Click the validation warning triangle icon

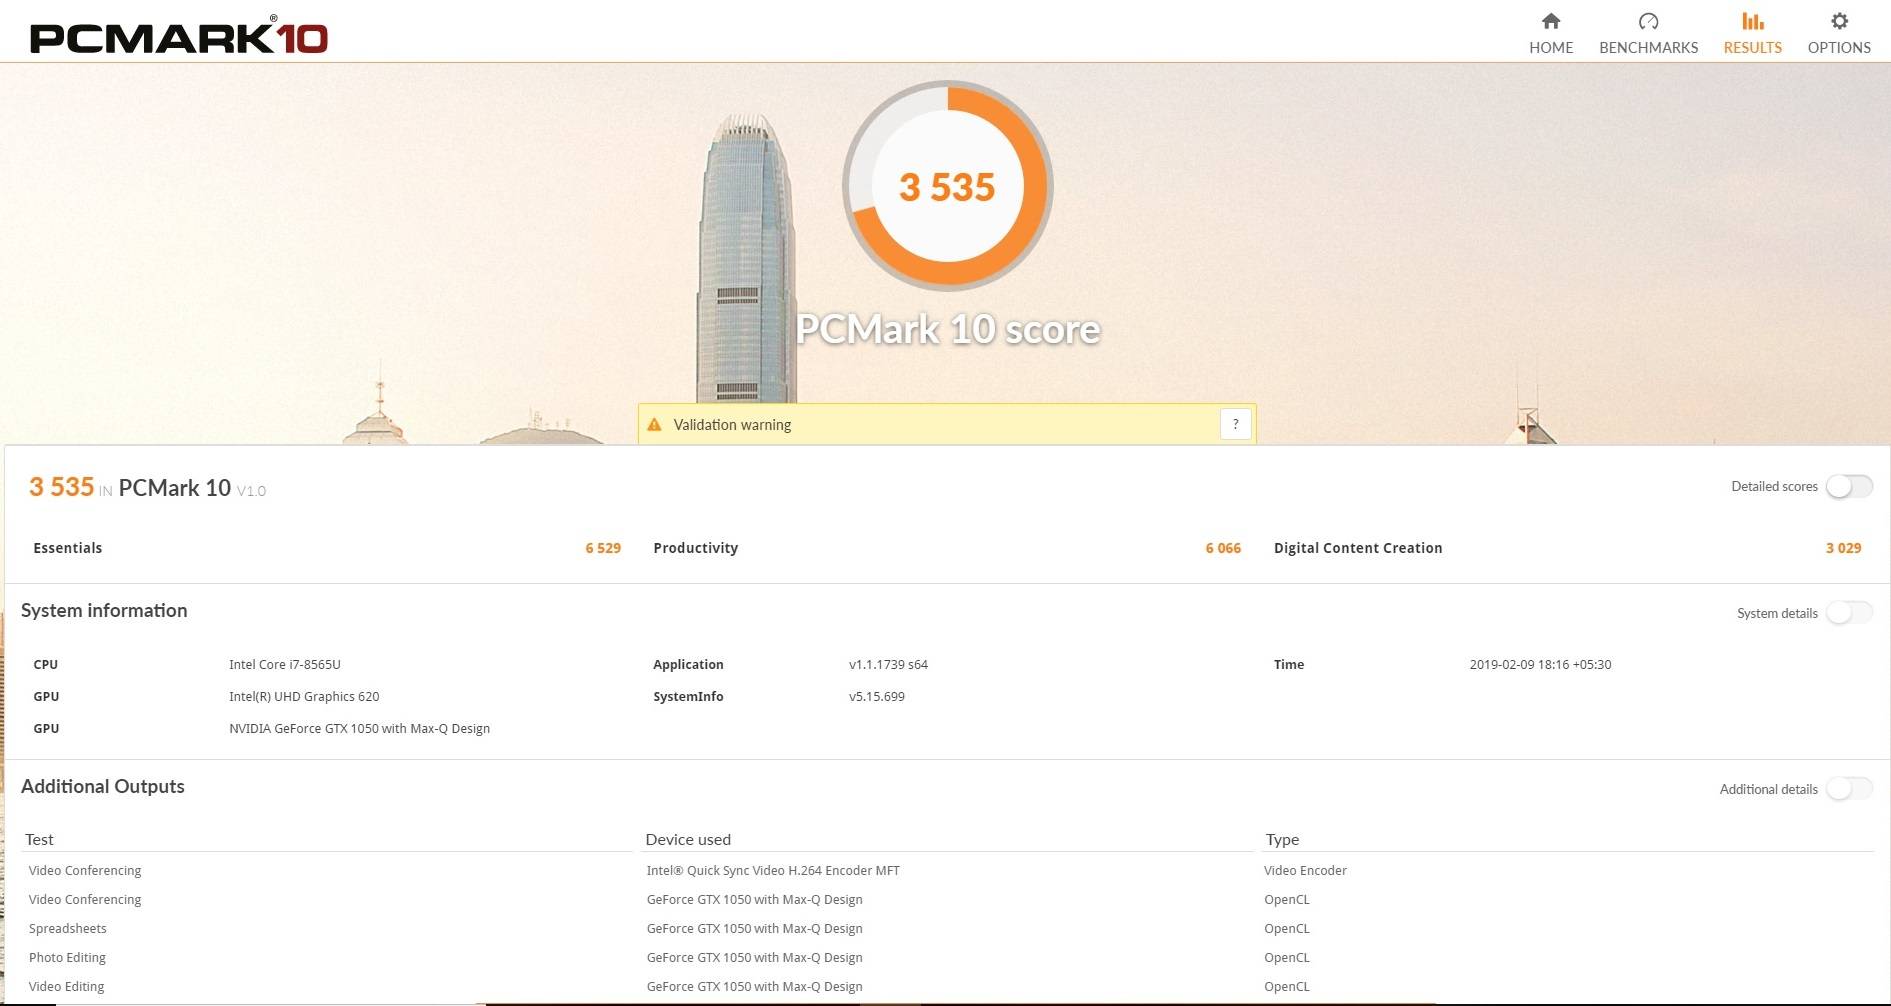(654, 425)
